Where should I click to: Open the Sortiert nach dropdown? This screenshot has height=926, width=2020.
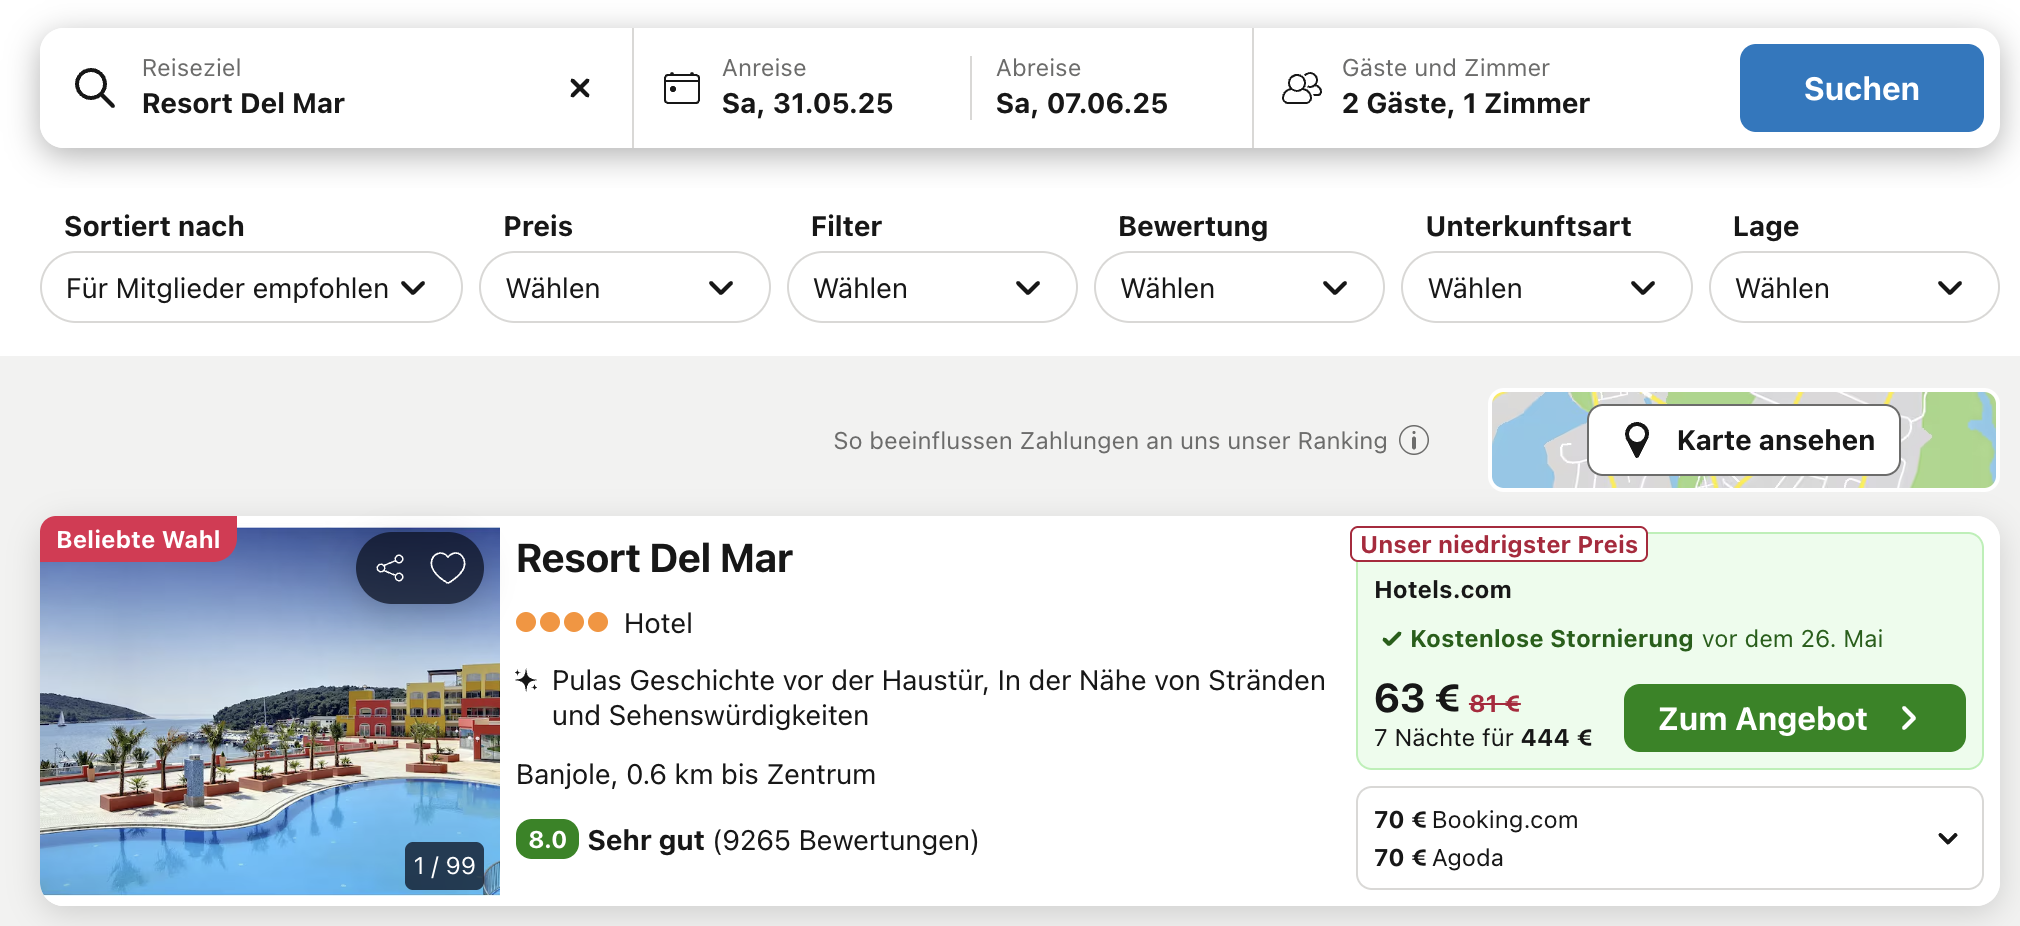(251, 288)
